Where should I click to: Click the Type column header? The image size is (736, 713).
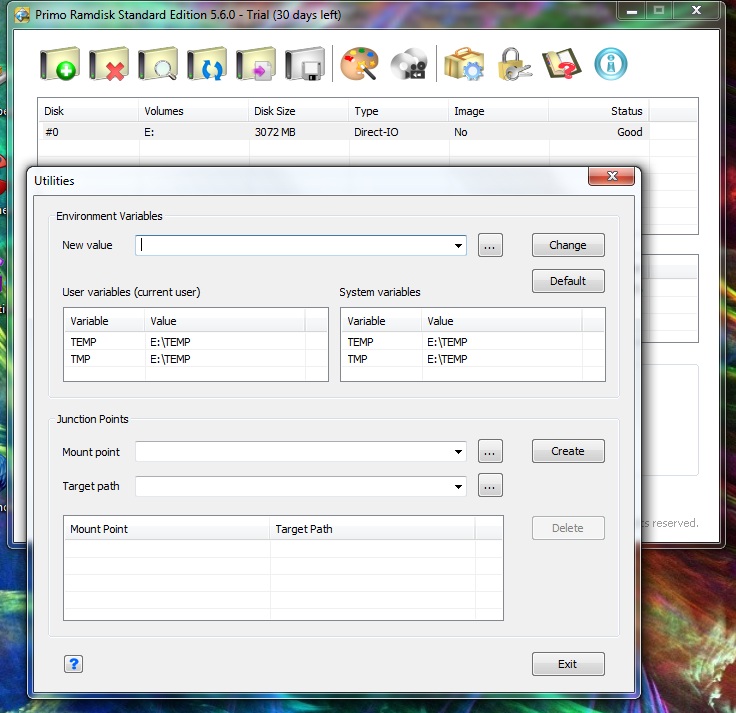(399, 111)
